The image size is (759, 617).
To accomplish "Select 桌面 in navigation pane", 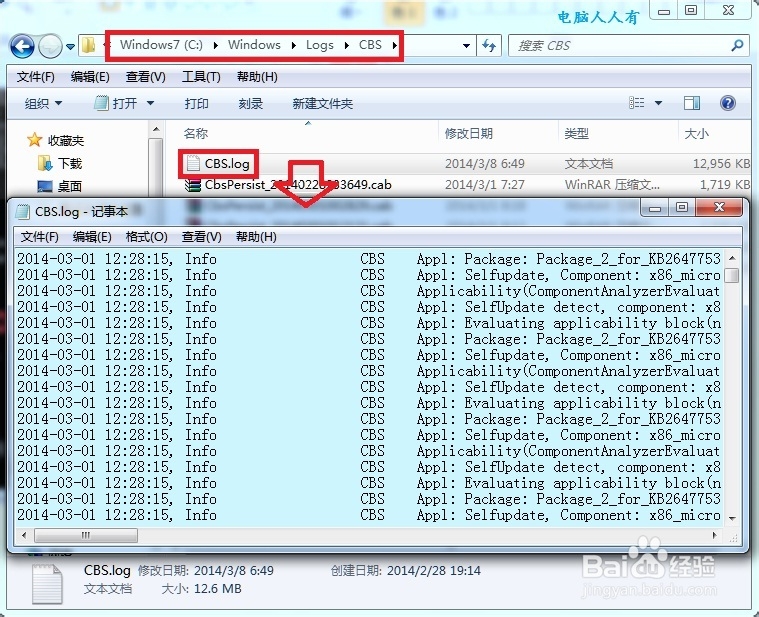I will click(70, 186).
